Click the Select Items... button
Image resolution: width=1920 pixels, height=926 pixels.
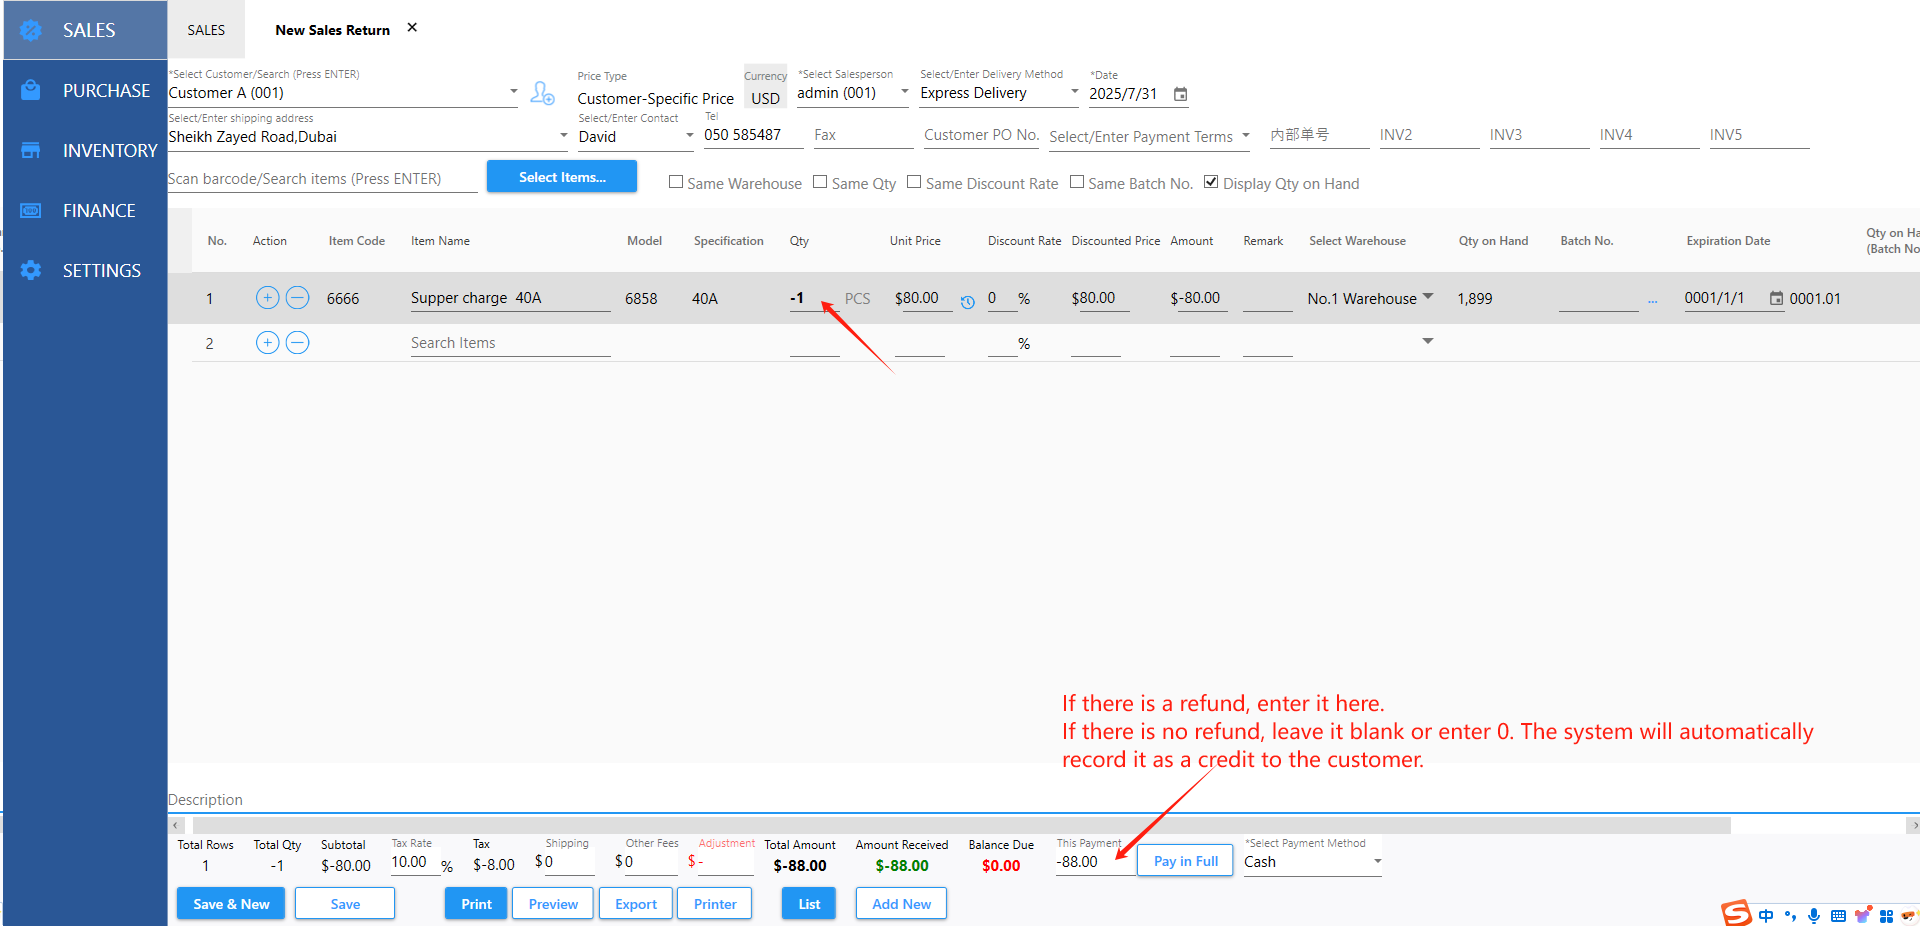click(x=561, y=177)
